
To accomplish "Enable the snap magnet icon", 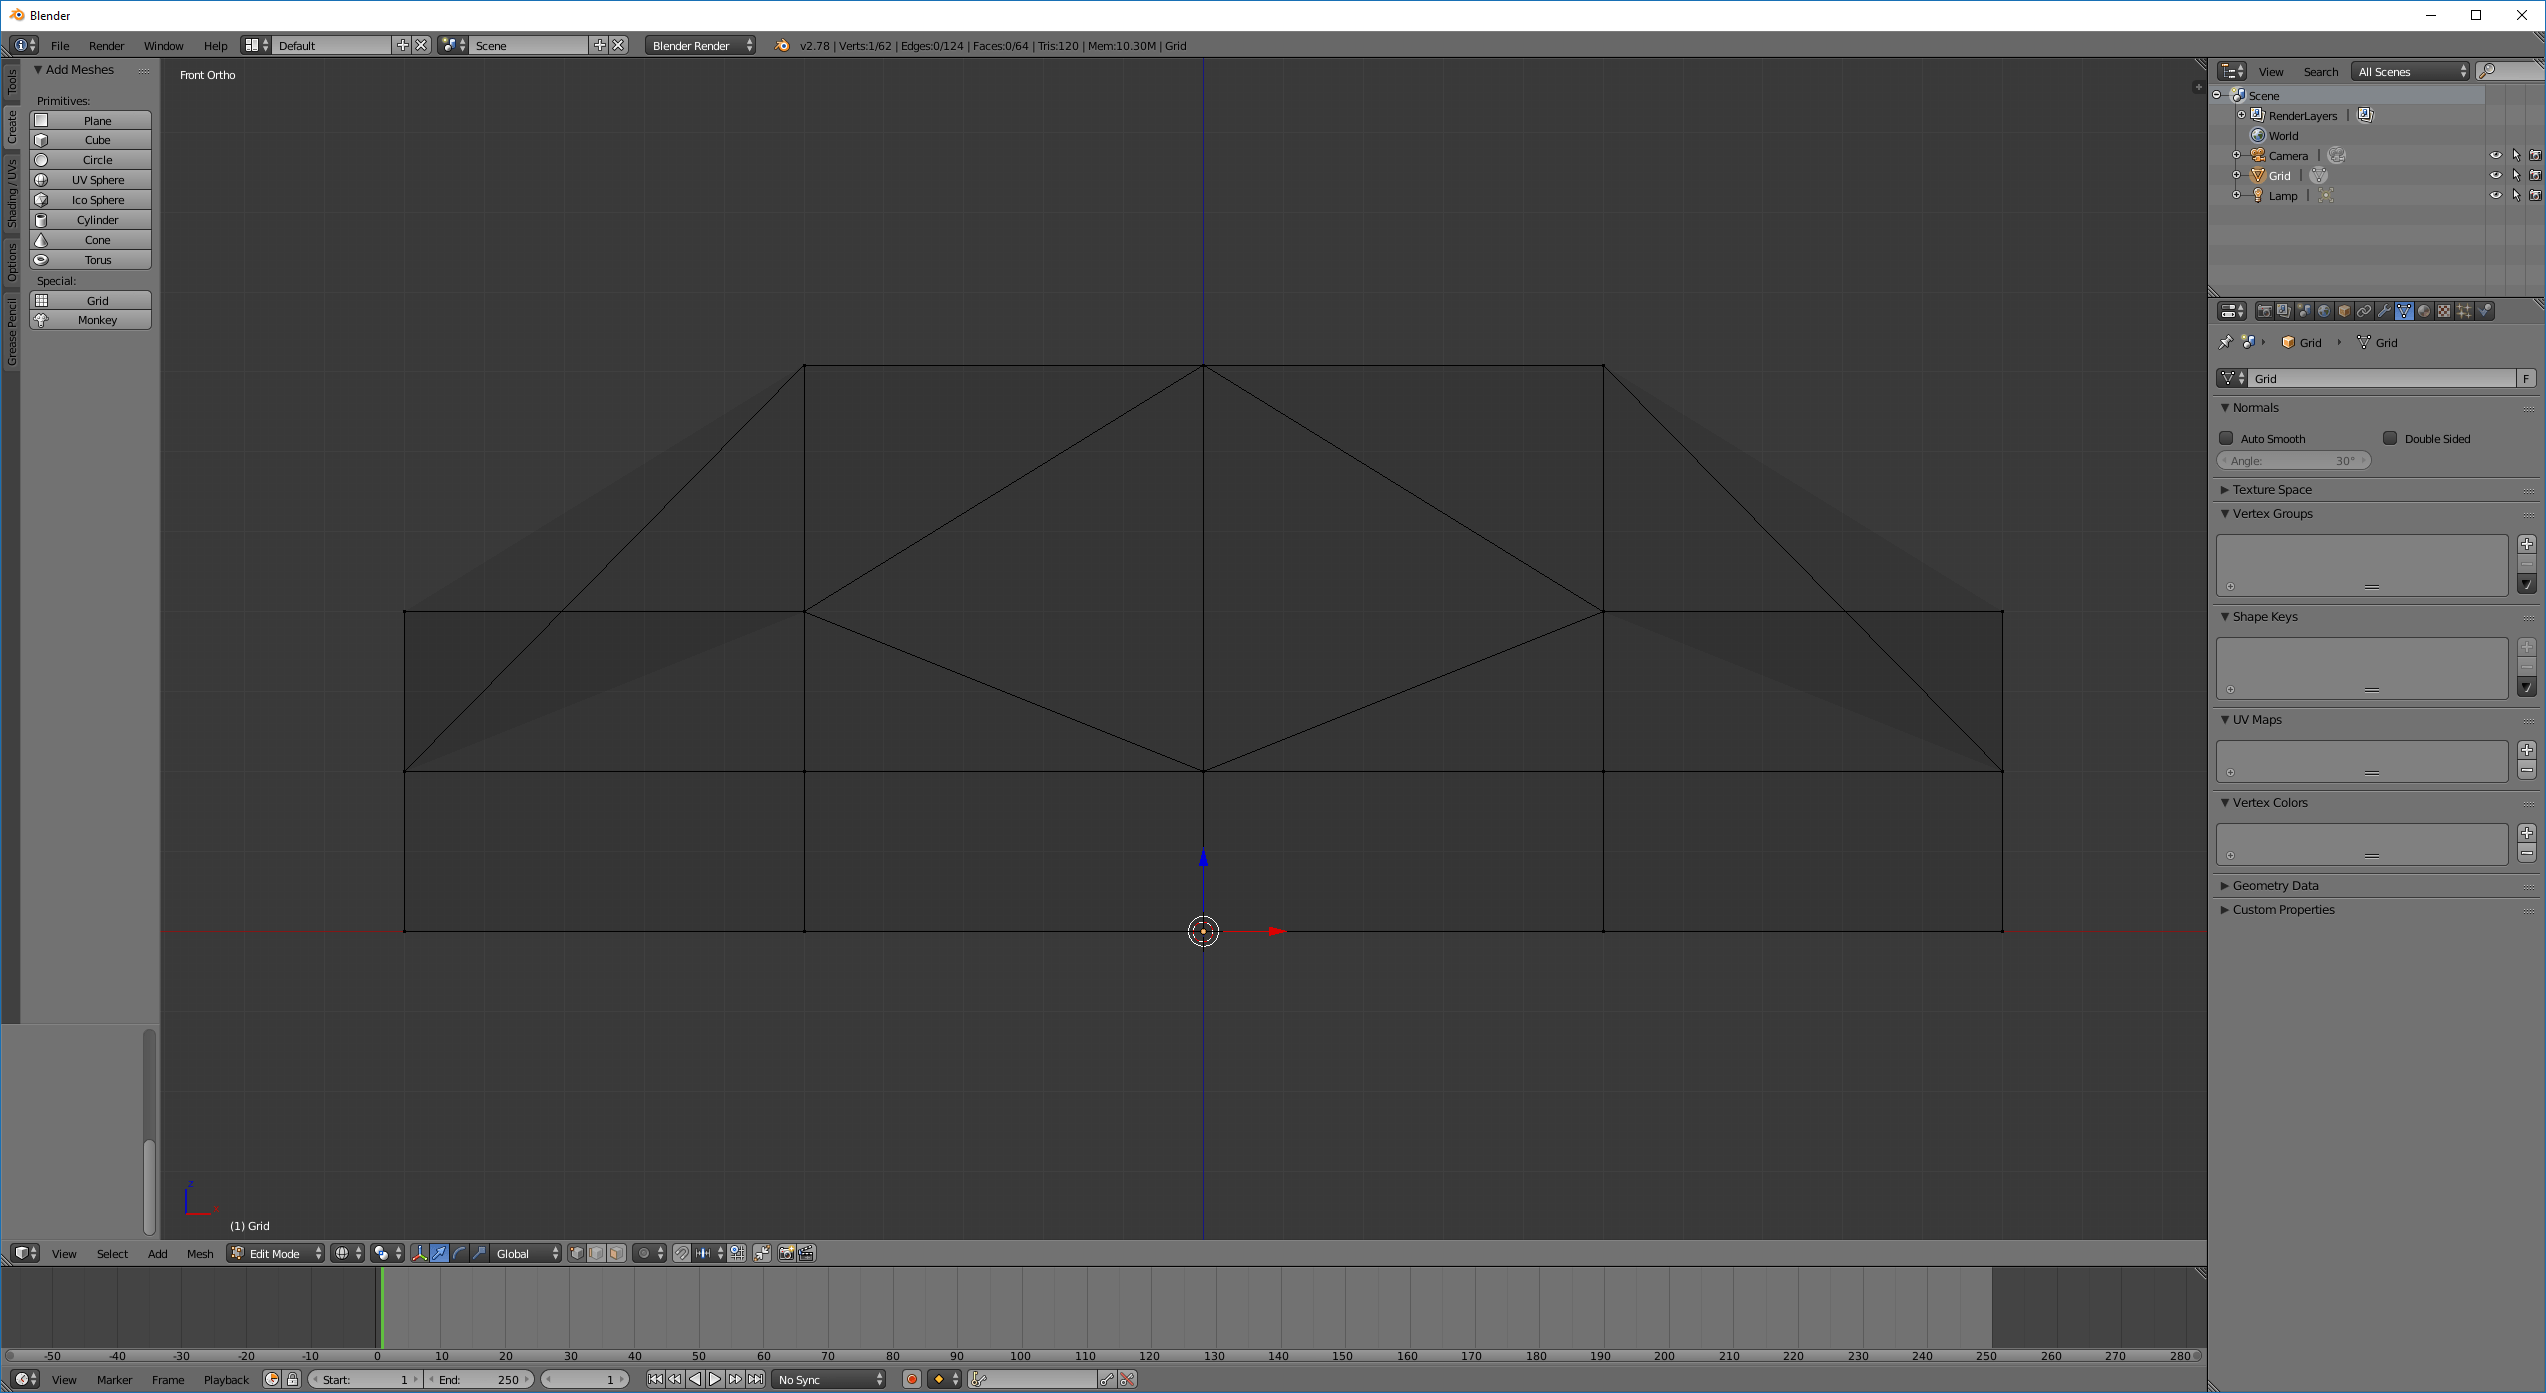I will coord(681,1253).
